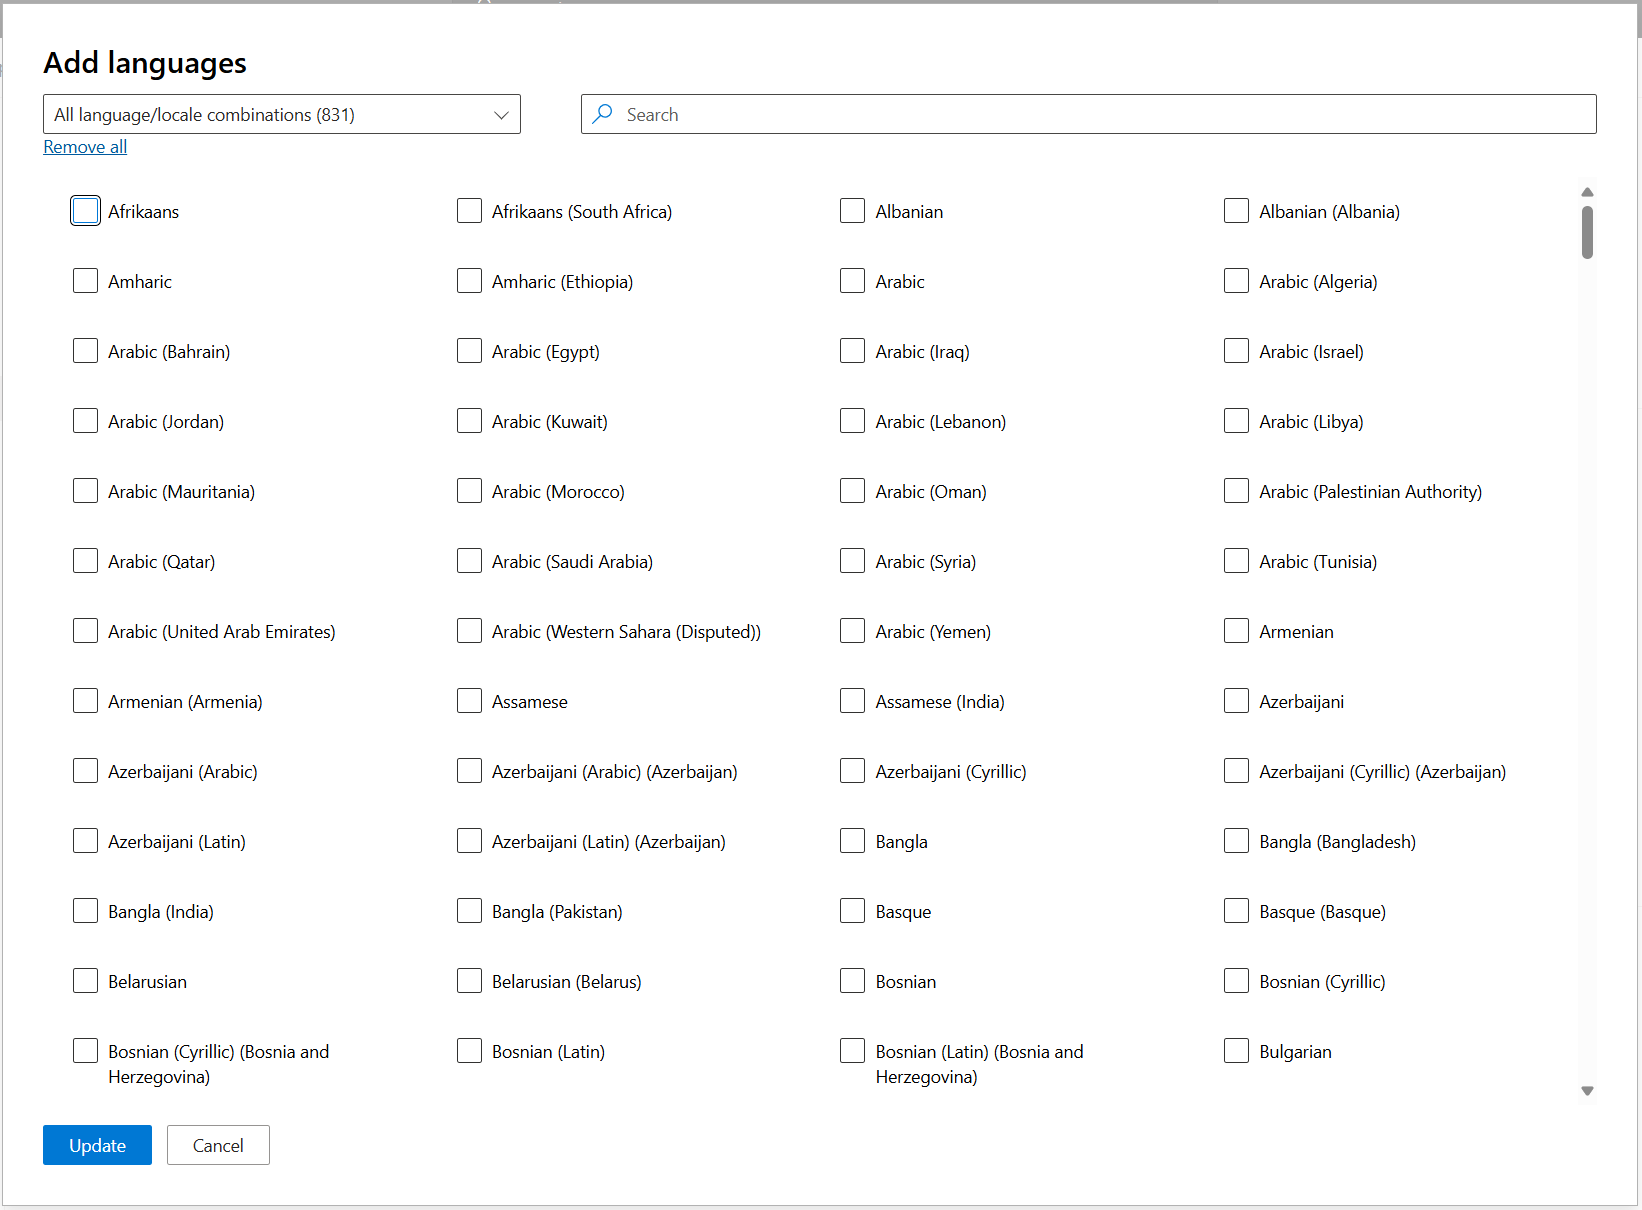Click the scroll up arrow
Viewport: 1642px width, 1210px height.
1587,192
